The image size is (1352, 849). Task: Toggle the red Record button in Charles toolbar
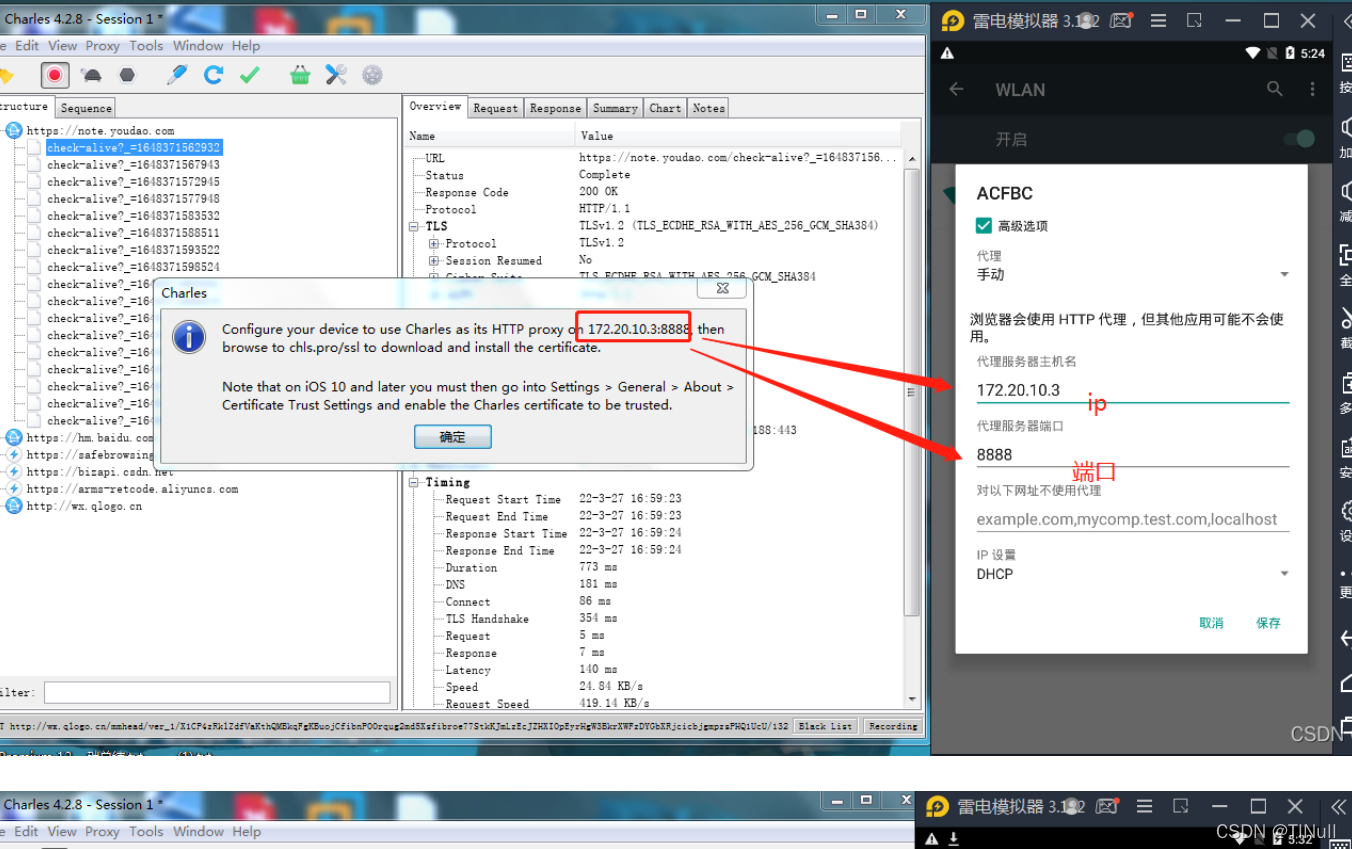tap(55, 75)
